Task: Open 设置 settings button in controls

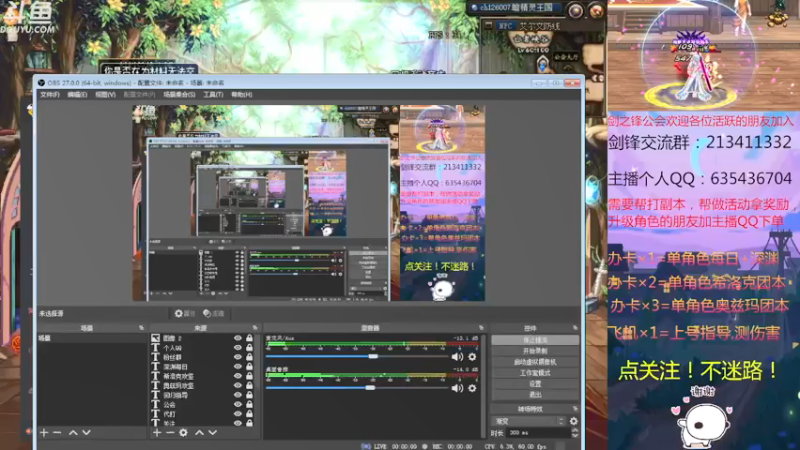Action: (535, 384)
